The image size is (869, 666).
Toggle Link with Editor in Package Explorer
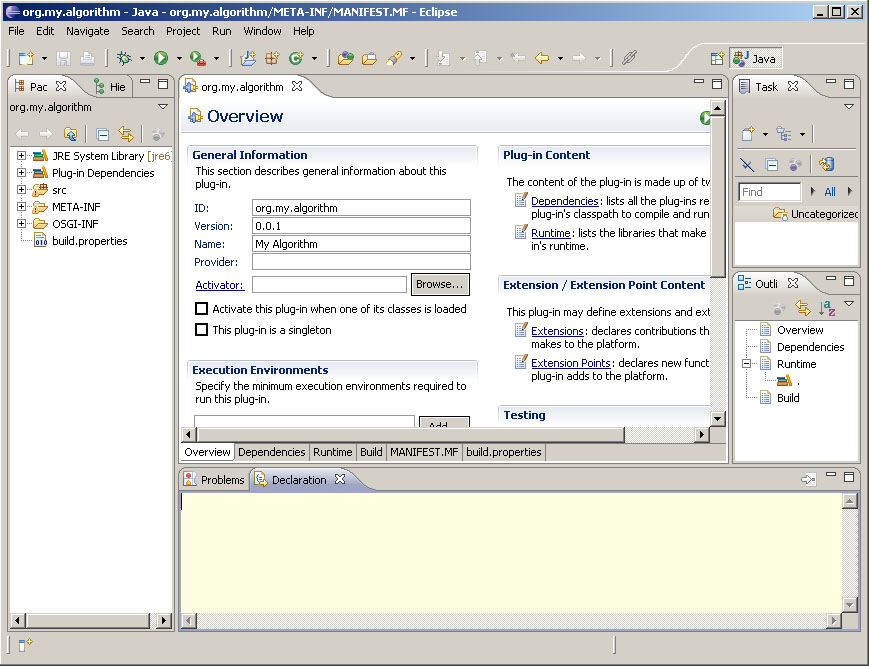click(126, 134)
